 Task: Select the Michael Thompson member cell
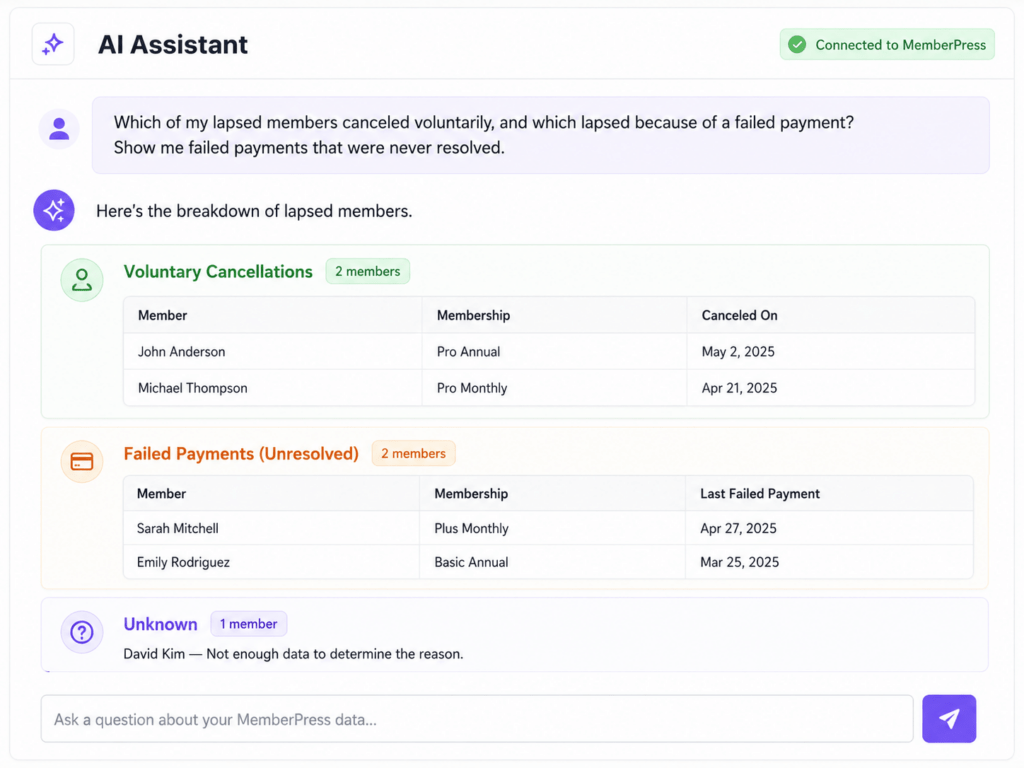point(272,388)
